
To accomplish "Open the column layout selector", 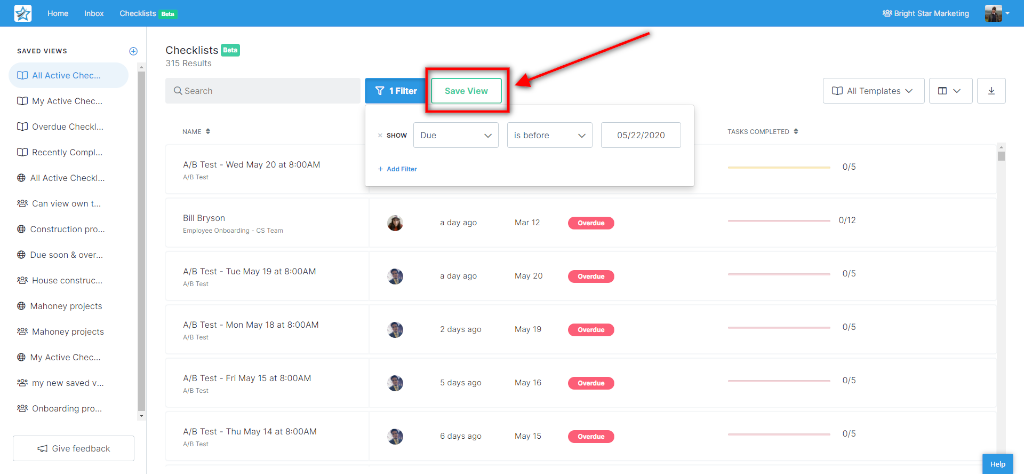I will tap(951, 91).
